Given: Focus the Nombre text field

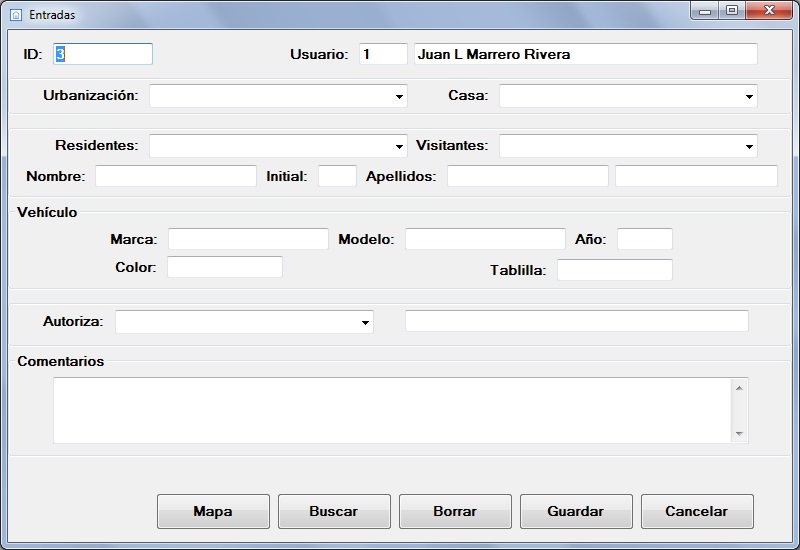Looking at the screenshot, I should click(176, 176).
